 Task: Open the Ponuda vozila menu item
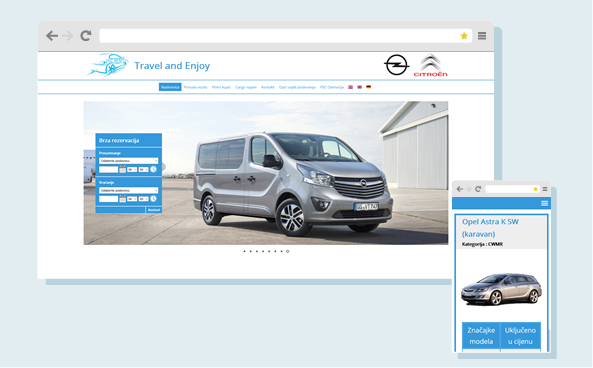pyautogui.click(x=195, y=87)
